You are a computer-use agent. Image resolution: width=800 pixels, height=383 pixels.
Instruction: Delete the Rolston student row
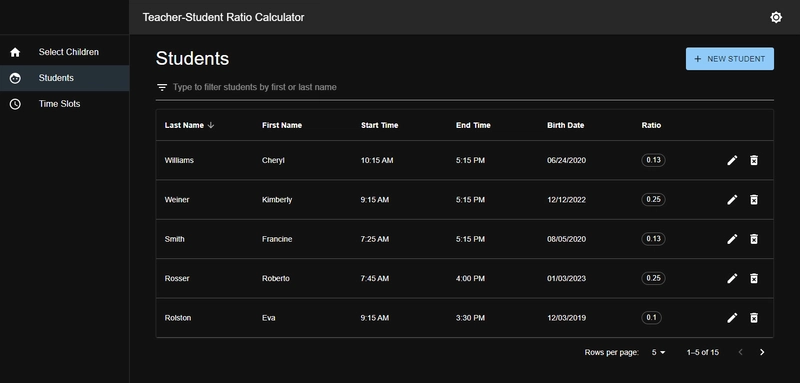point(754,318)
